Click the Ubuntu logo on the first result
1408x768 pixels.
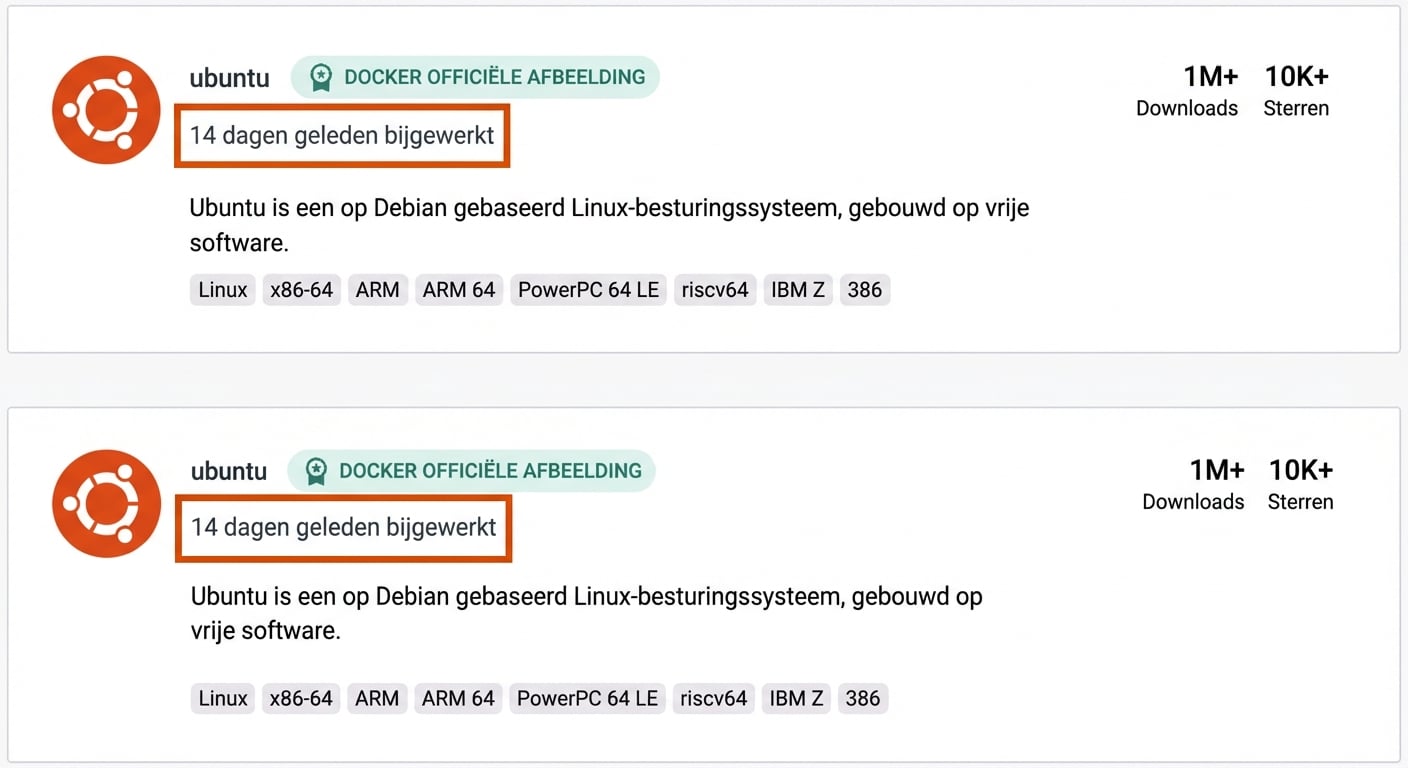click(105, 109)
